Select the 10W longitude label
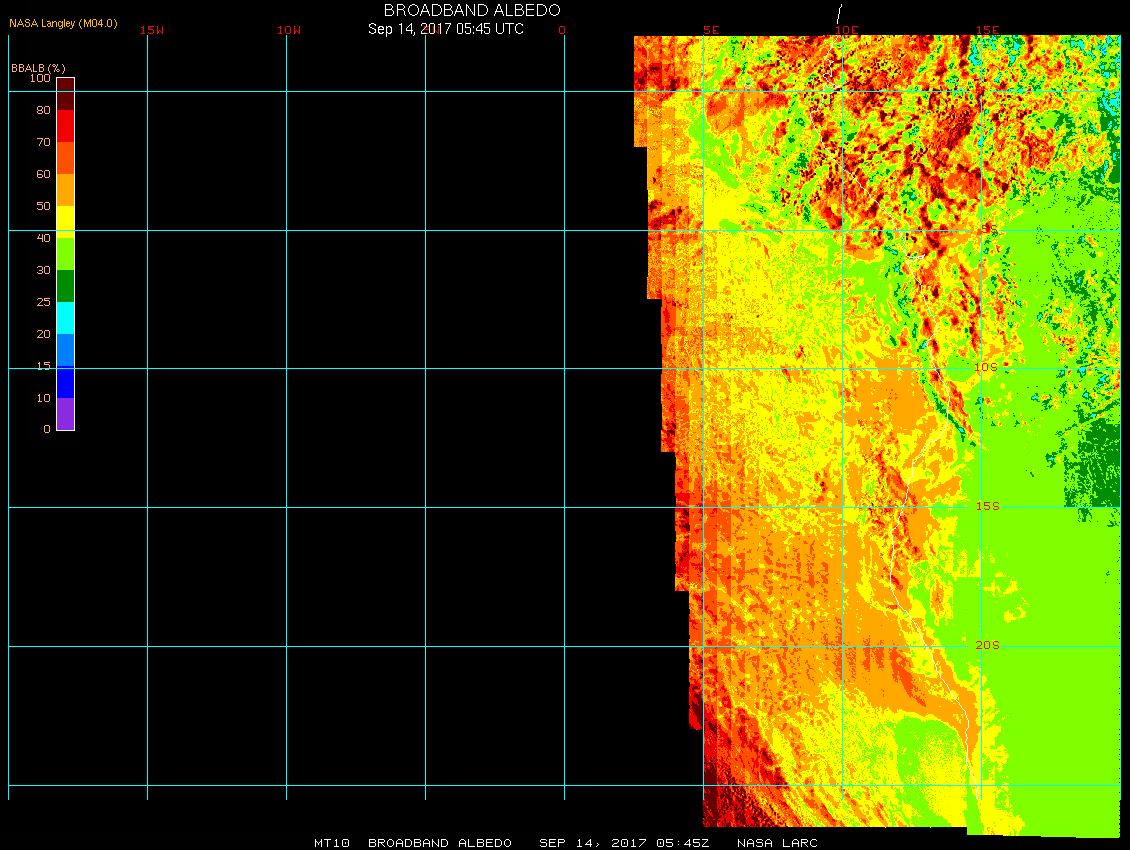The image size is (1130, 850). 289,30
